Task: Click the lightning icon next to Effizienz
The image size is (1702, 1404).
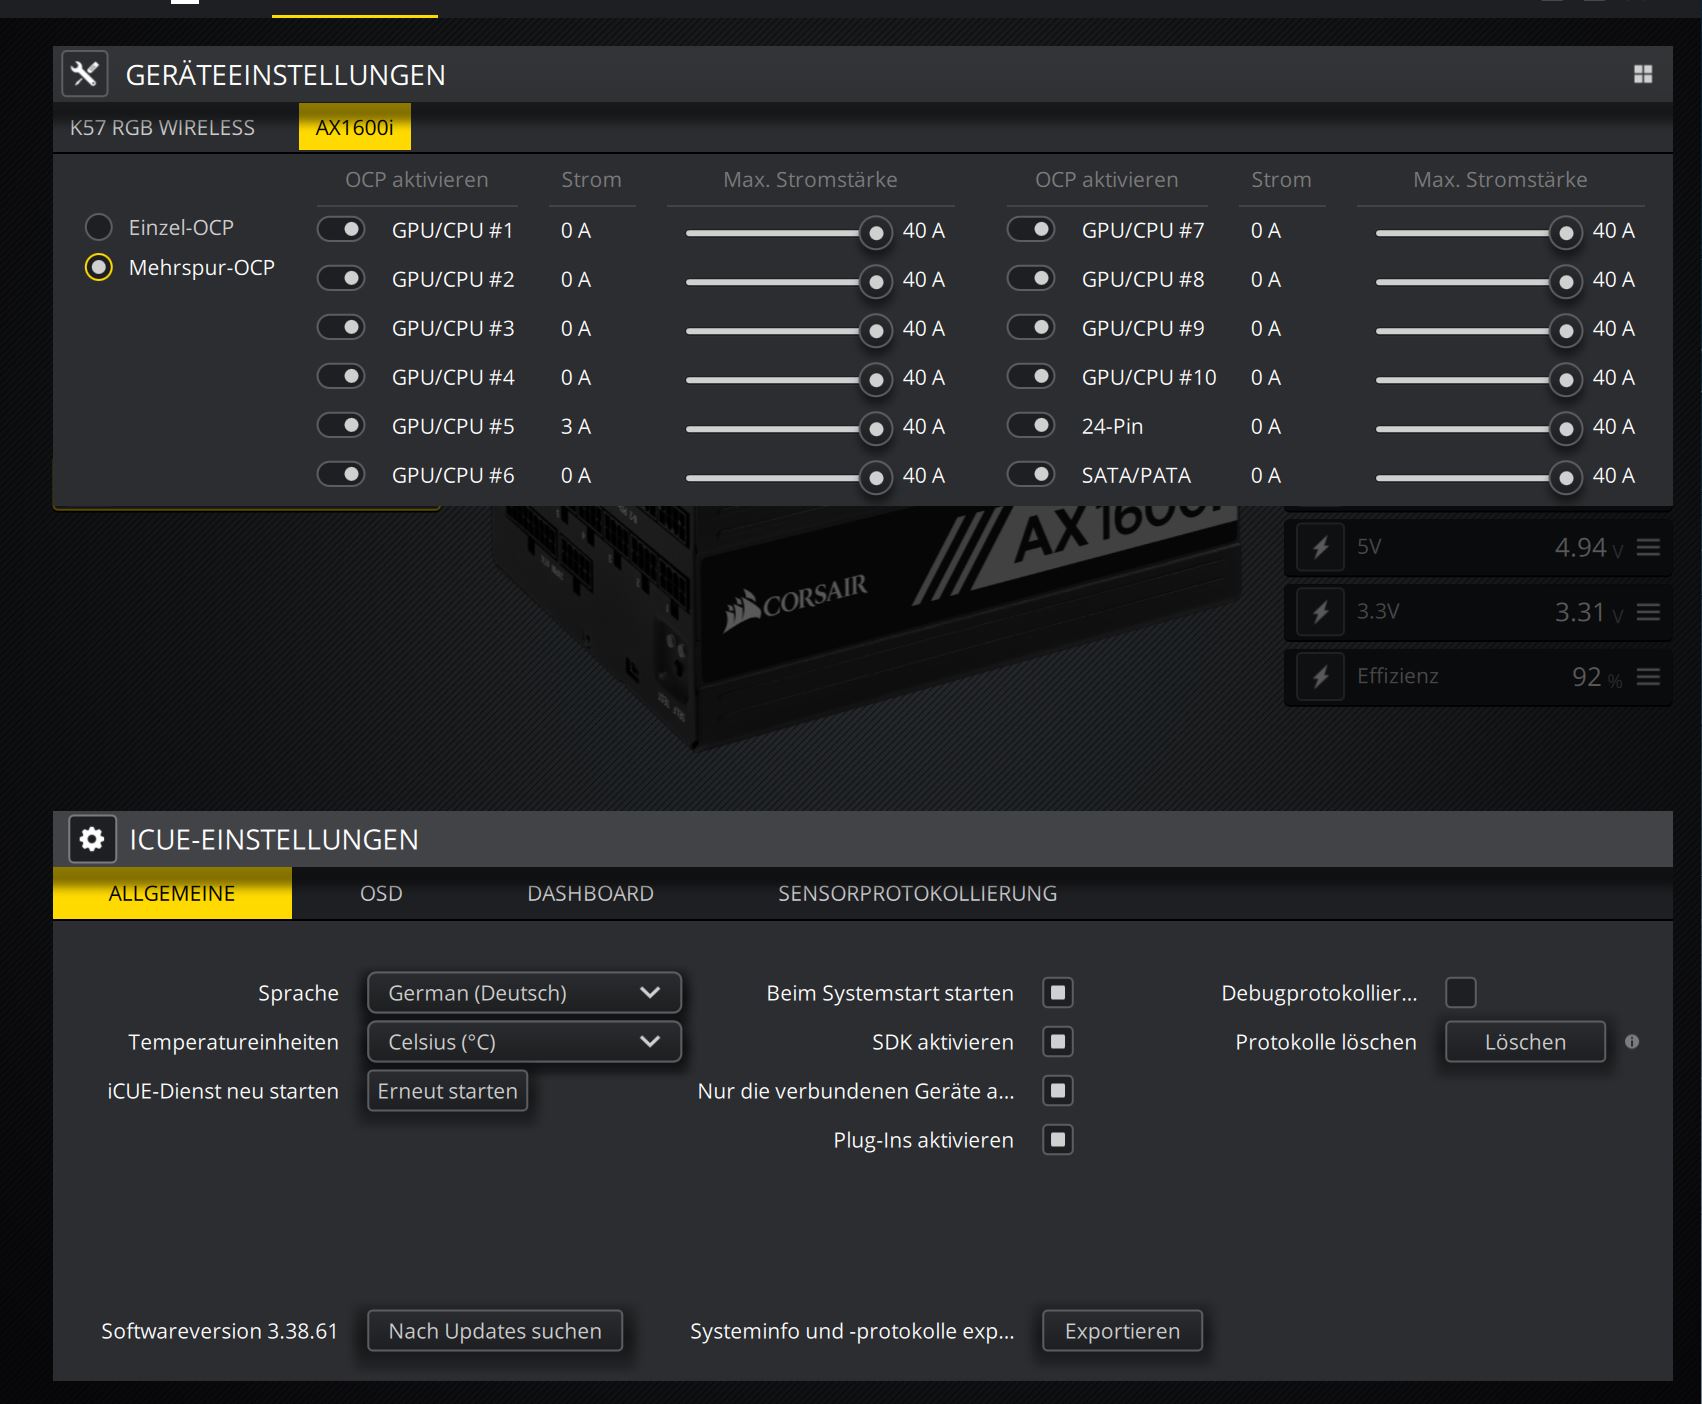Action: click(x=1320, y=677)
